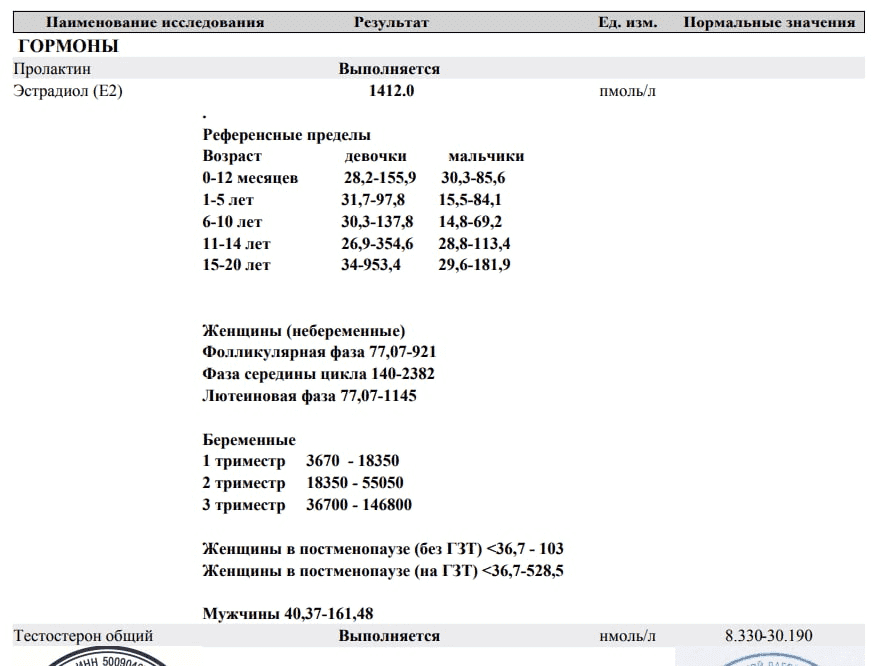Select the 'Фаза середины цикла 140-2382' line
Viewport: 887px width, 666px height.
(318, 374)
